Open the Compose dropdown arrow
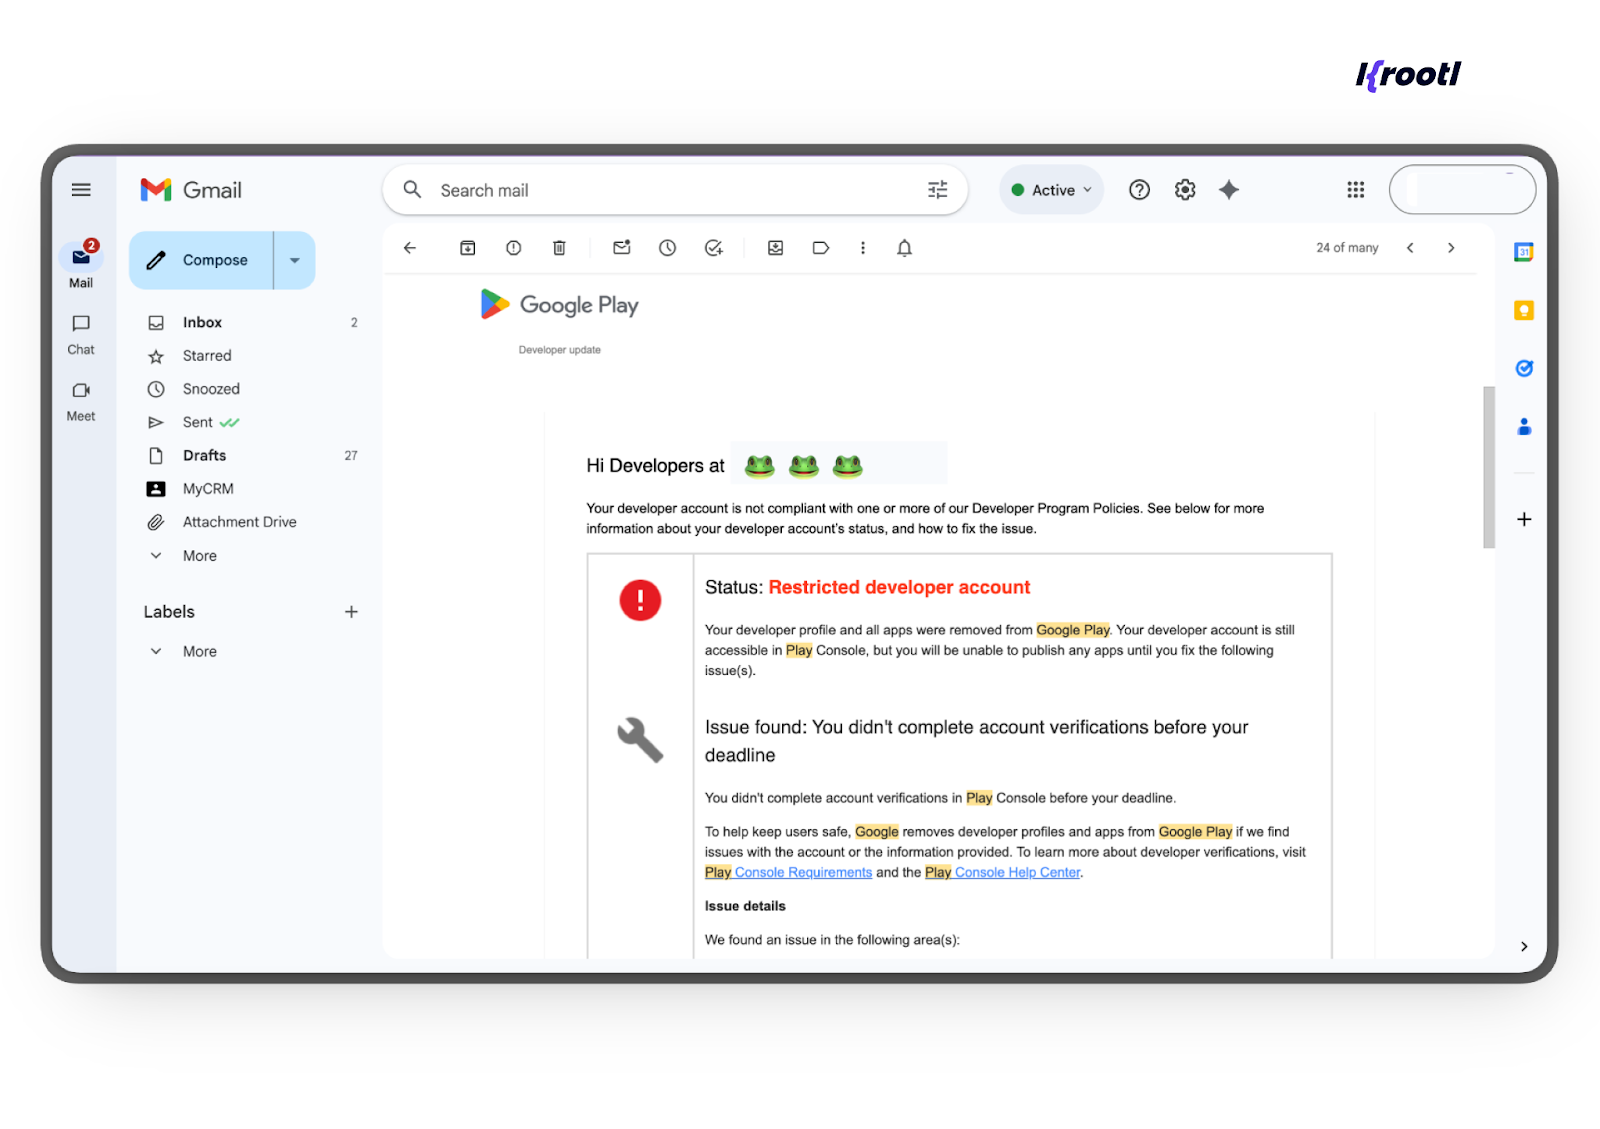 click(x=295, y=260)
